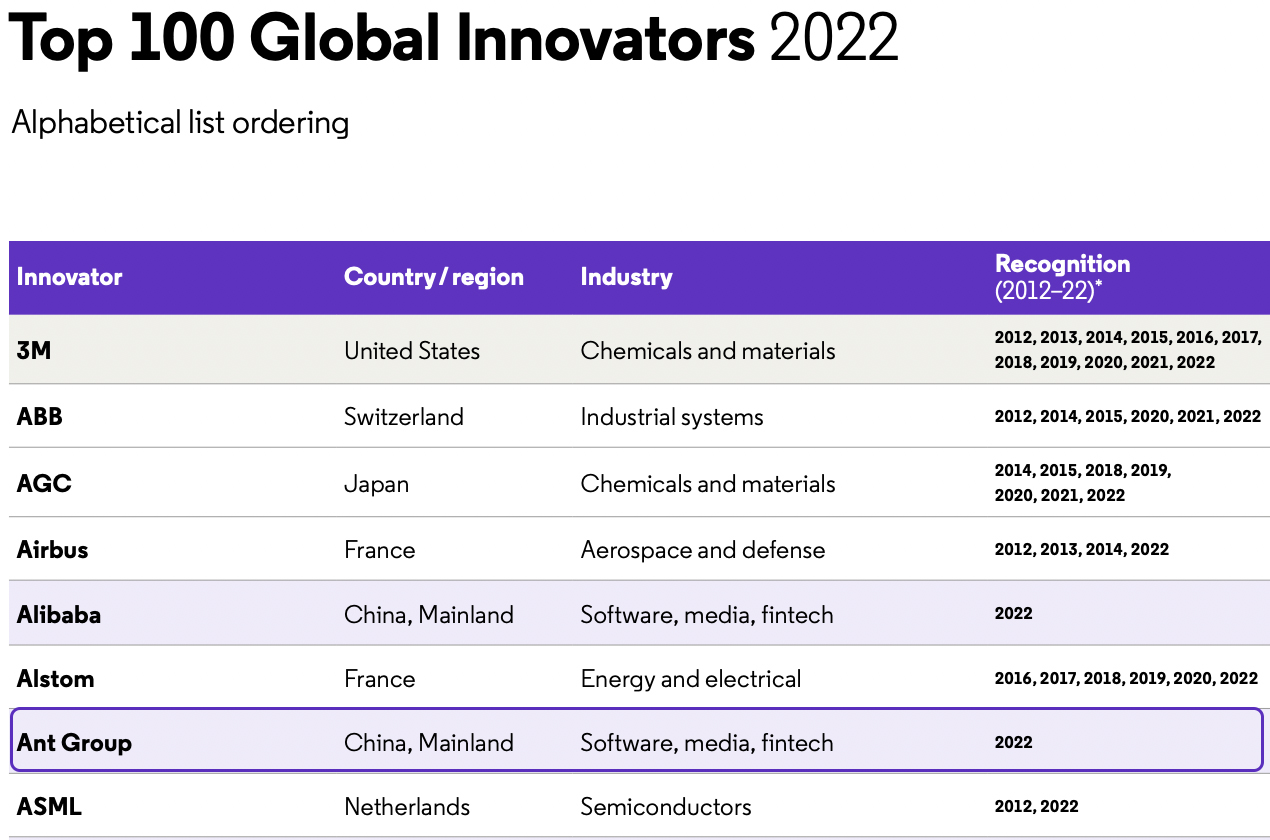Screen dimensions: 1270x840
Task: Click the Country/region column header
Action: click(433, 277)
